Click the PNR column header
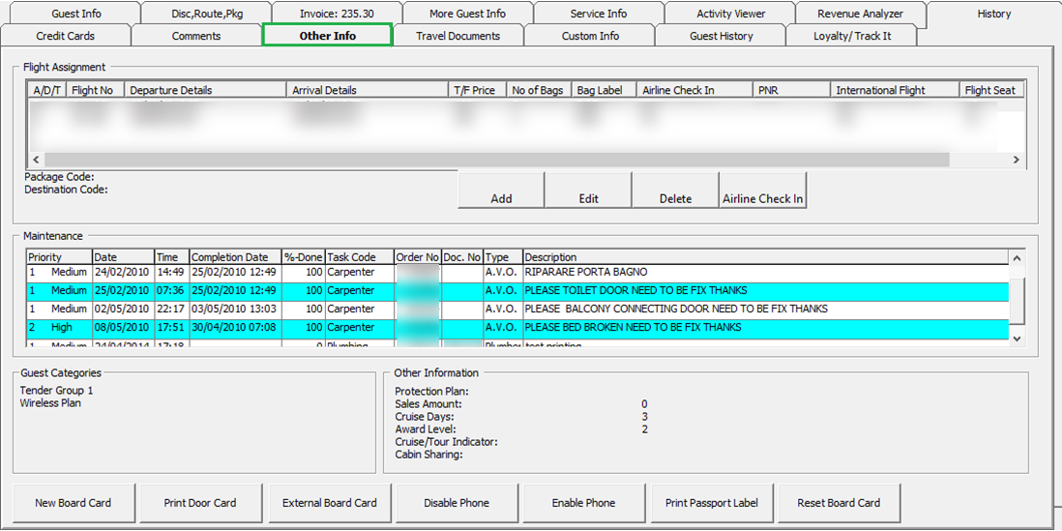 (x=792, y=90)
